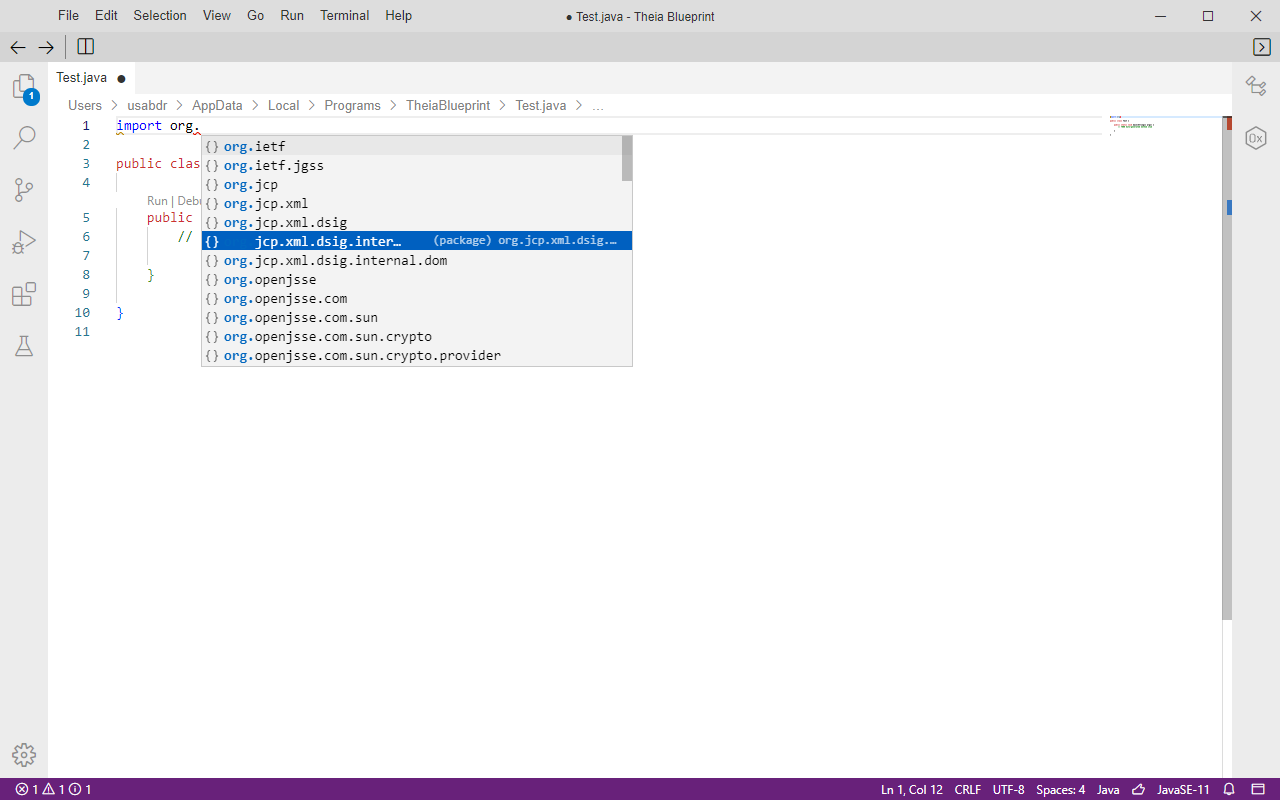Open the Run and Debug view
This screenshot has height=801, width=1280.
(24, 241)
